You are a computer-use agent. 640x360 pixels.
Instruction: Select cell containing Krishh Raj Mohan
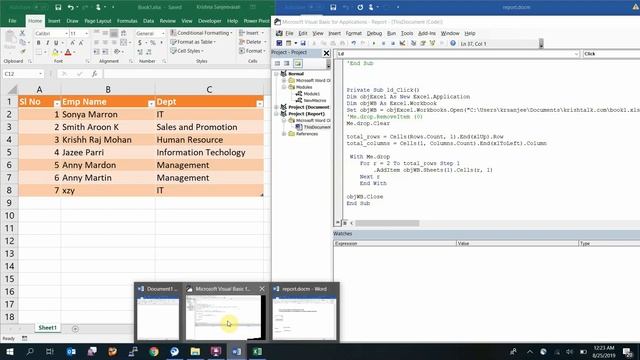(x=108, y=140)
